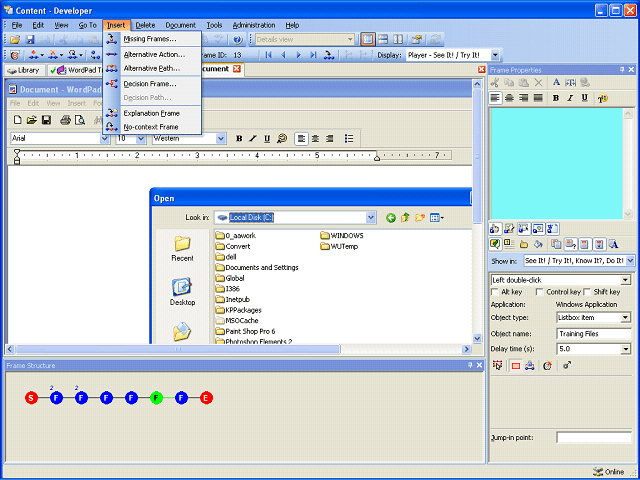The height and width of the screenshot is (480, 640).
Task: Open the Show in dropdown
Action: point(631,260)
